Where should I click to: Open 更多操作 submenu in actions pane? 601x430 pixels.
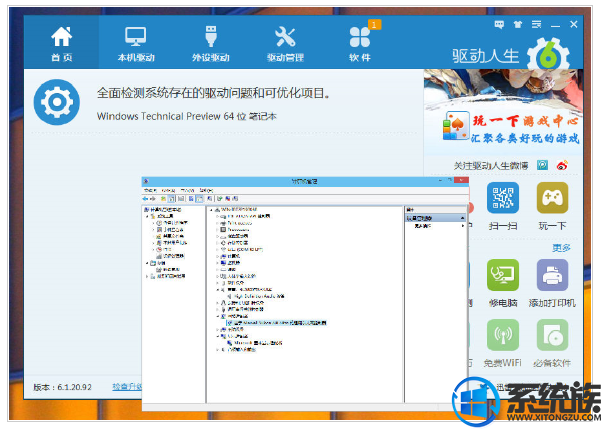[x=437, y=226]
